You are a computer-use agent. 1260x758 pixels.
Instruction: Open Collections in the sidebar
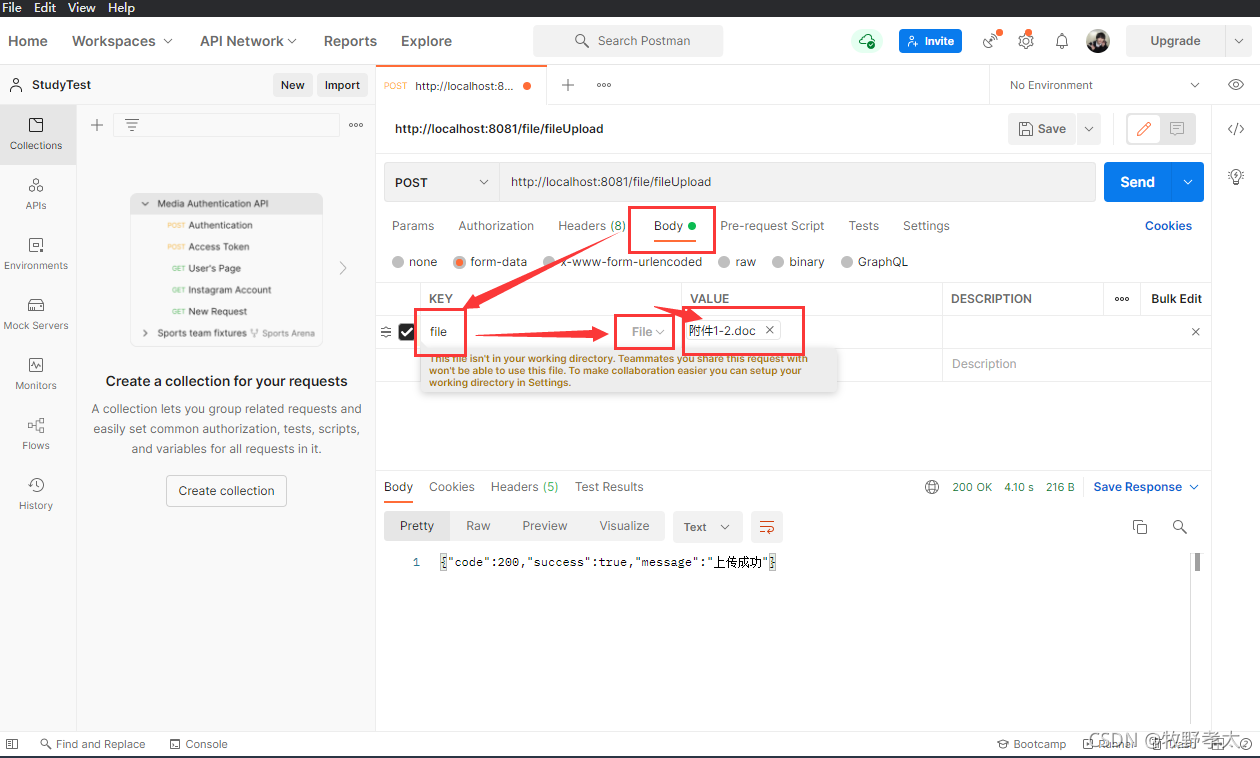tap(36, 134)
